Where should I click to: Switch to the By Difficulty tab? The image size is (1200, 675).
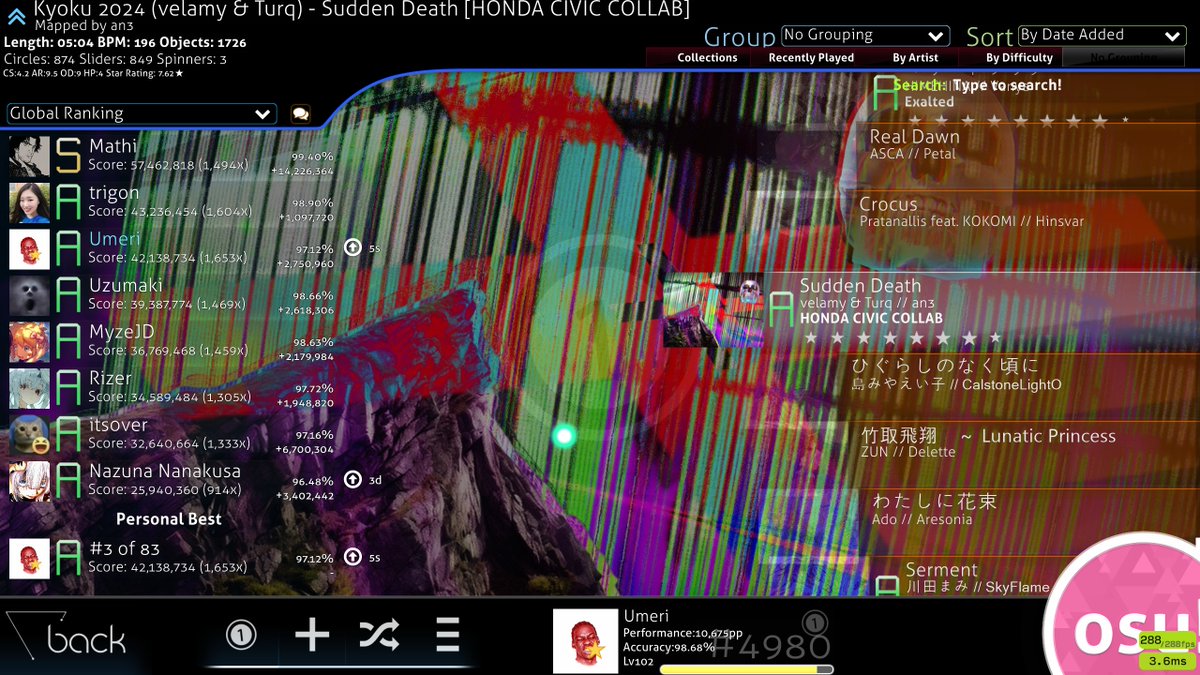(x=1019, y=58)
